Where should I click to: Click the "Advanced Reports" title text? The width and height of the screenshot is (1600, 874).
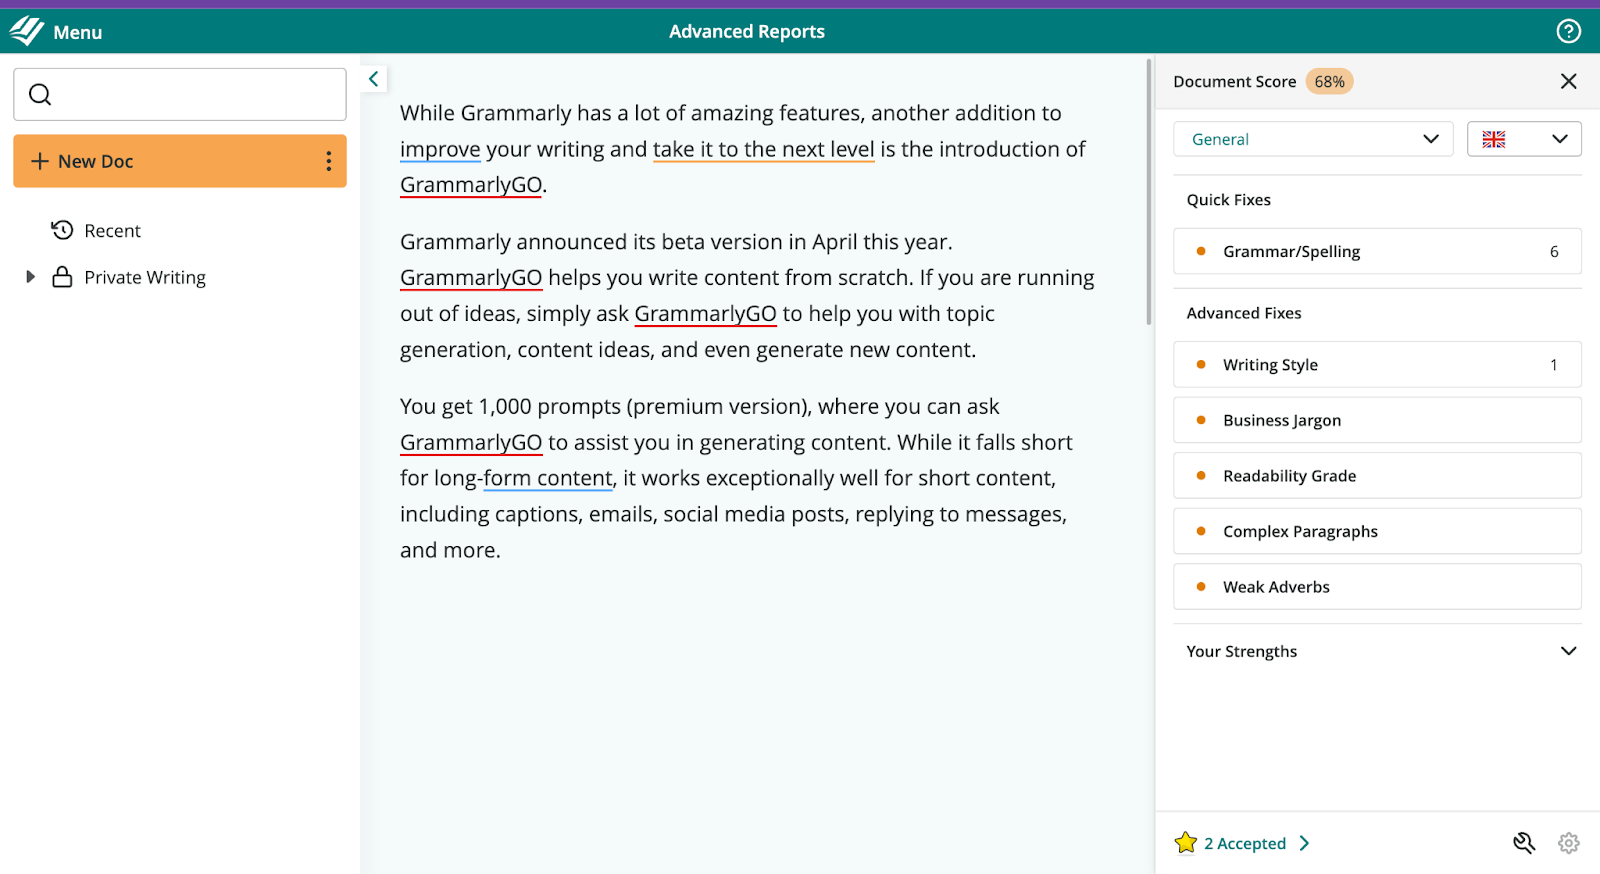(747, 31)
